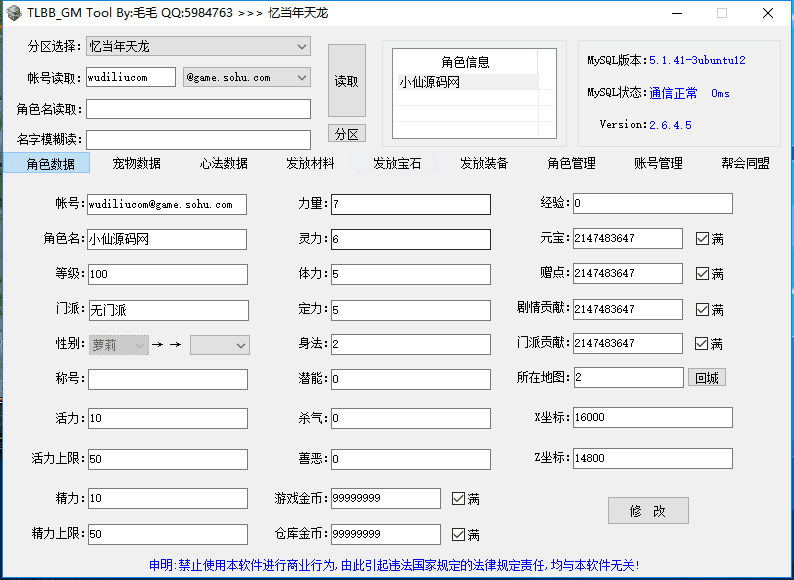Click the 精力上限 input field
This screenshot has width=794, height=580.
168,534
